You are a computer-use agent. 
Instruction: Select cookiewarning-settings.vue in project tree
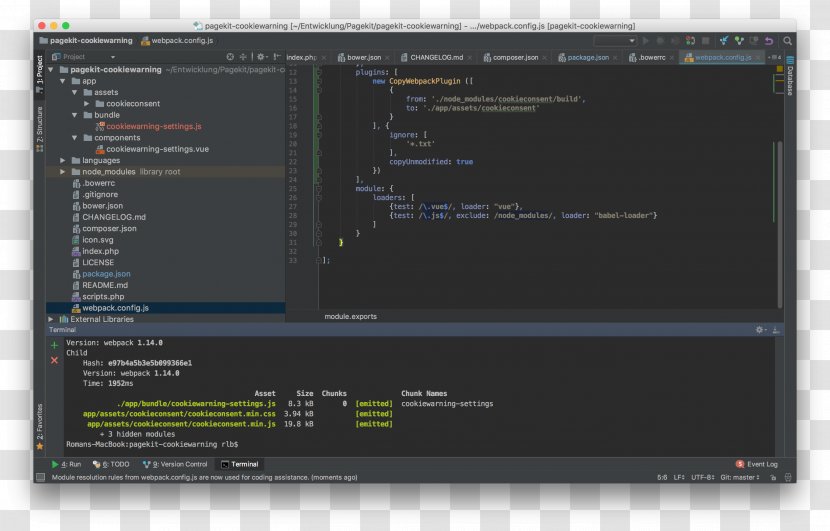coord(157,149)
